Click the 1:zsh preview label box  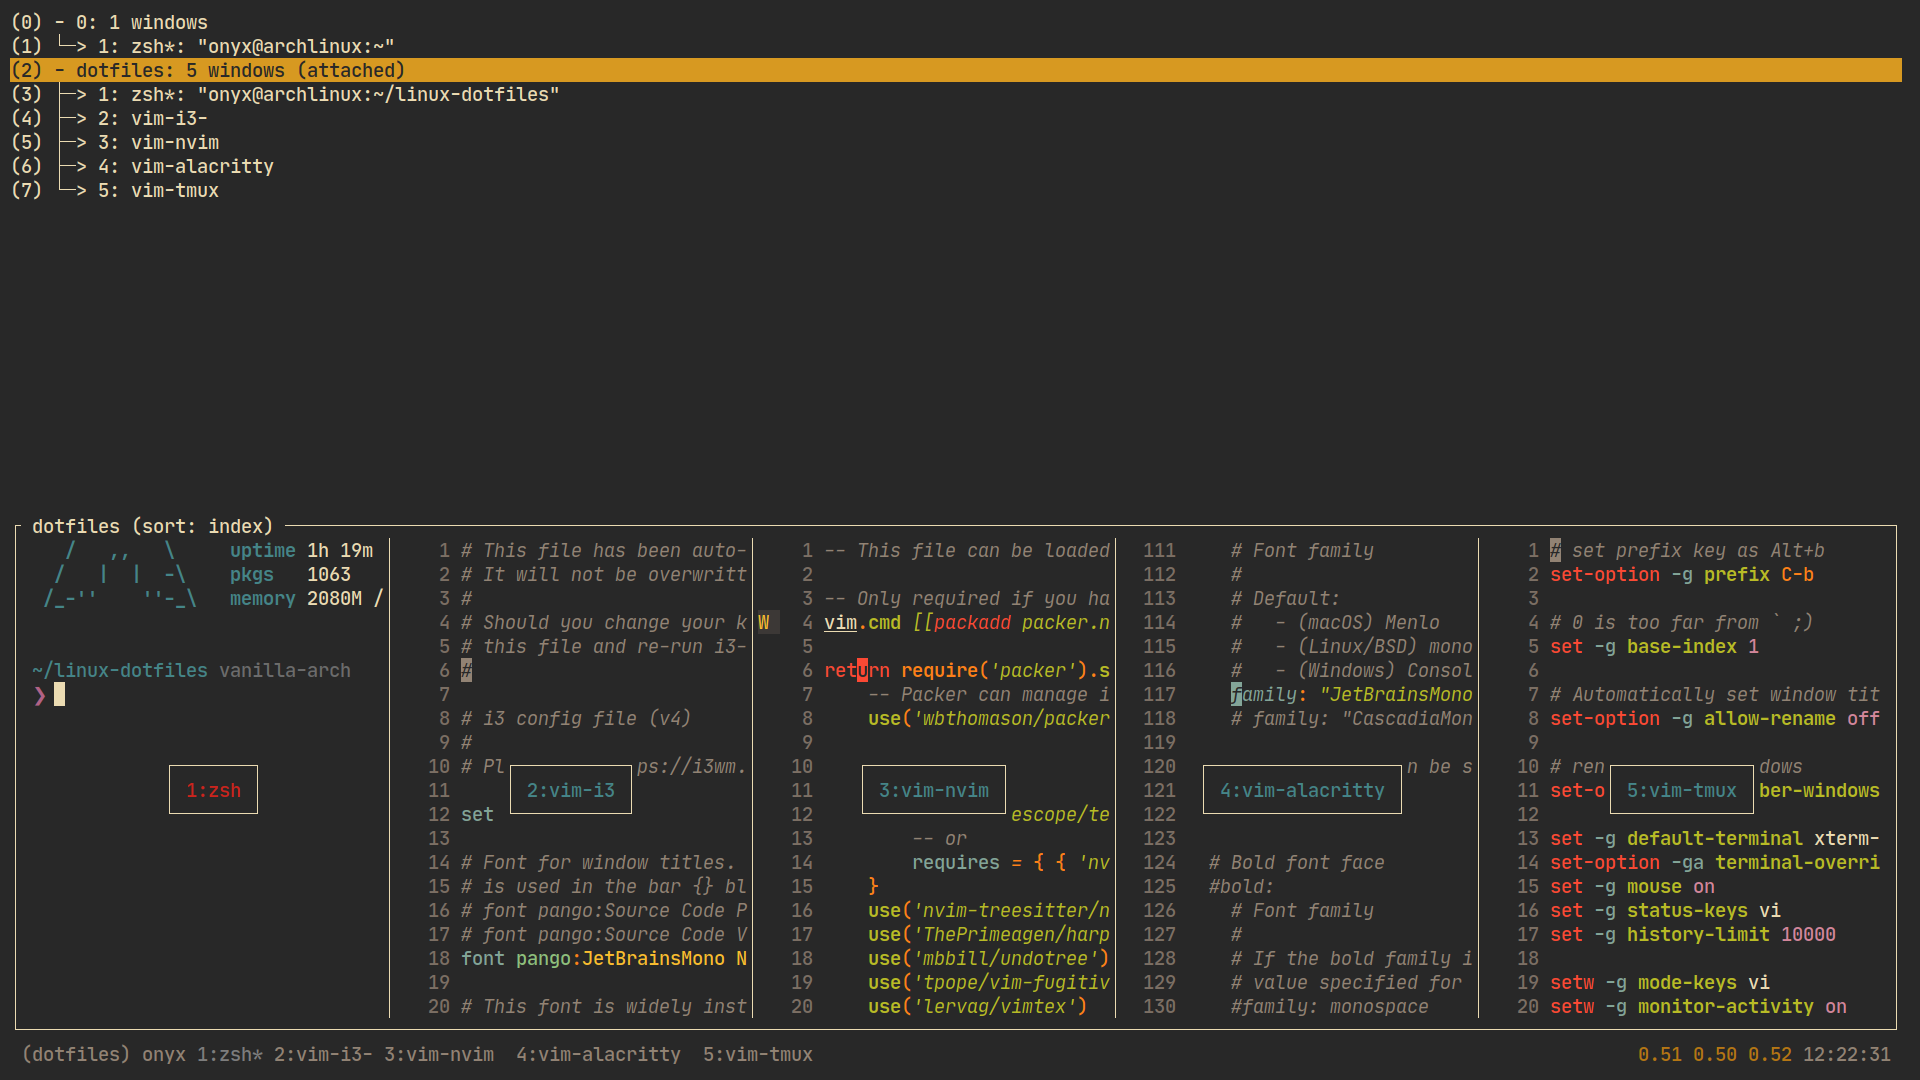point(213,790)
